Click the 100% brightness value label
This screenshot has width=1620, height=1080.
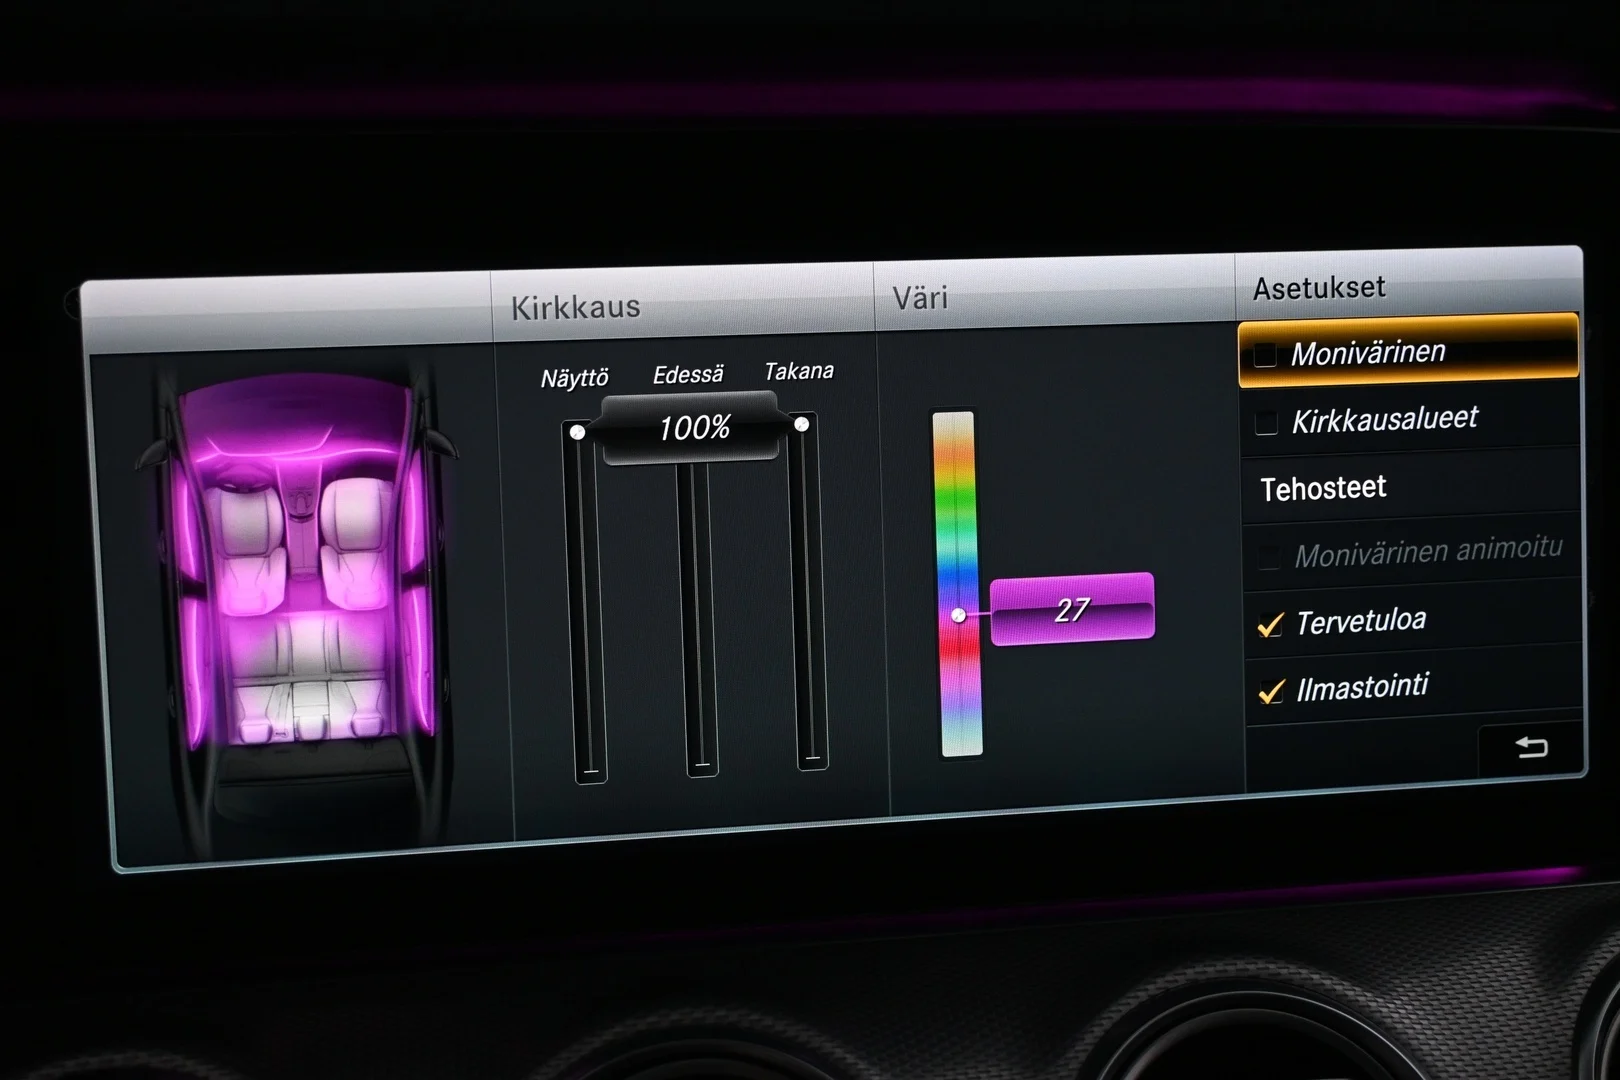[x=694, y=428]
